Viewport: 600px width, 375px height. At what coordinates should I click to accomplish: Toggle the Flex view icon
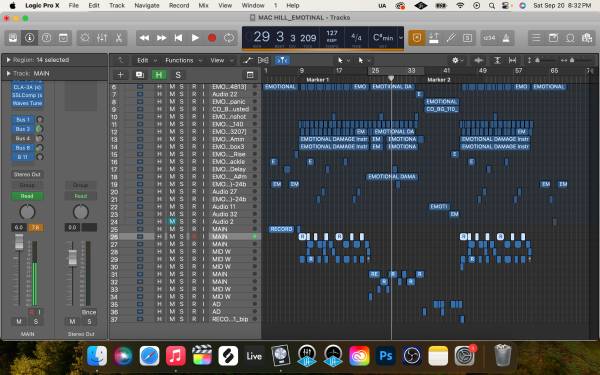[x=263, y=60]
